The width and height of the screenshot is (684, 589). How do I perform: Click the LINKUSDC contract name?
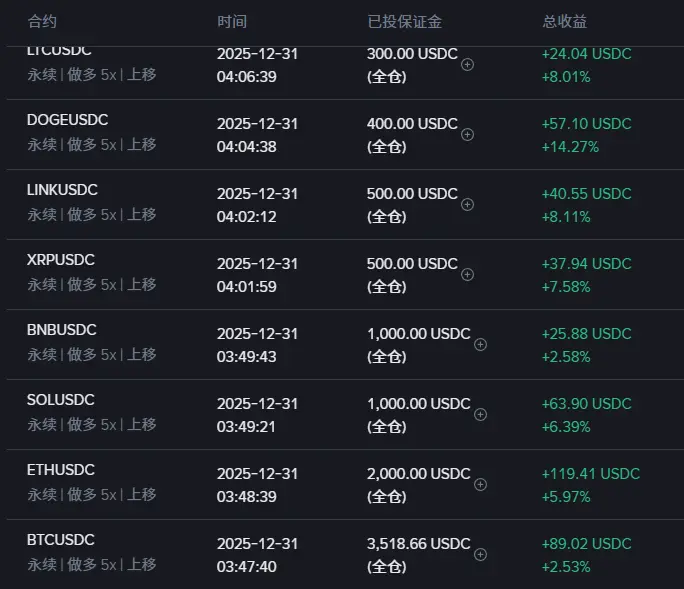point(62,190)
